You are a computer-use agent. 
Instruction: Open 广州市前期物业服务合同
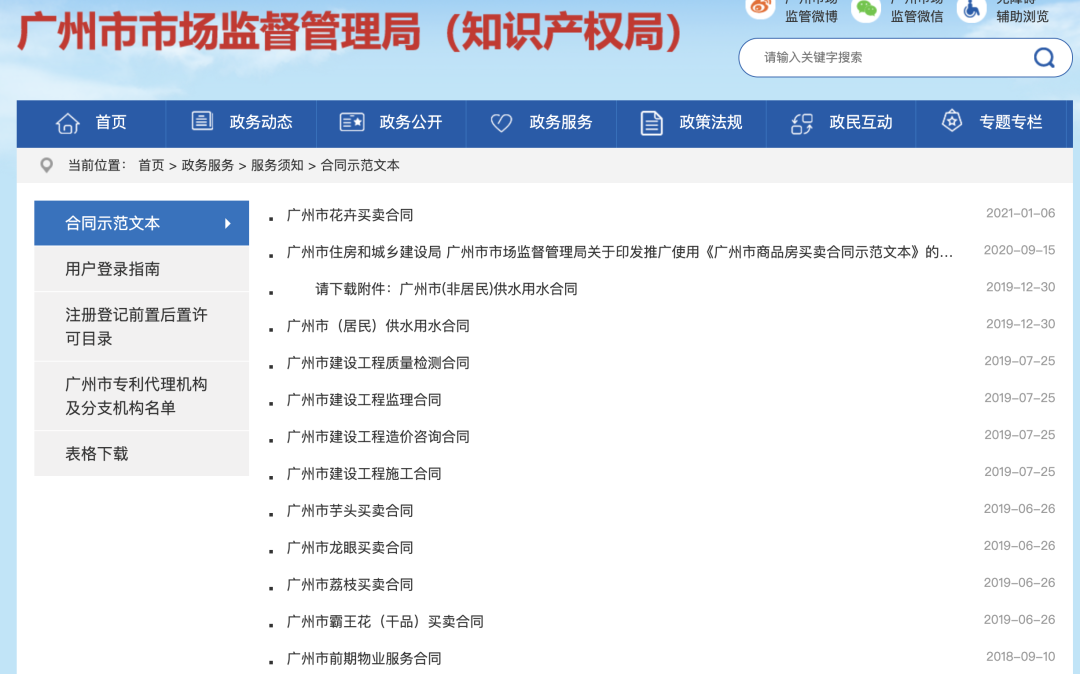pos(364,659)
